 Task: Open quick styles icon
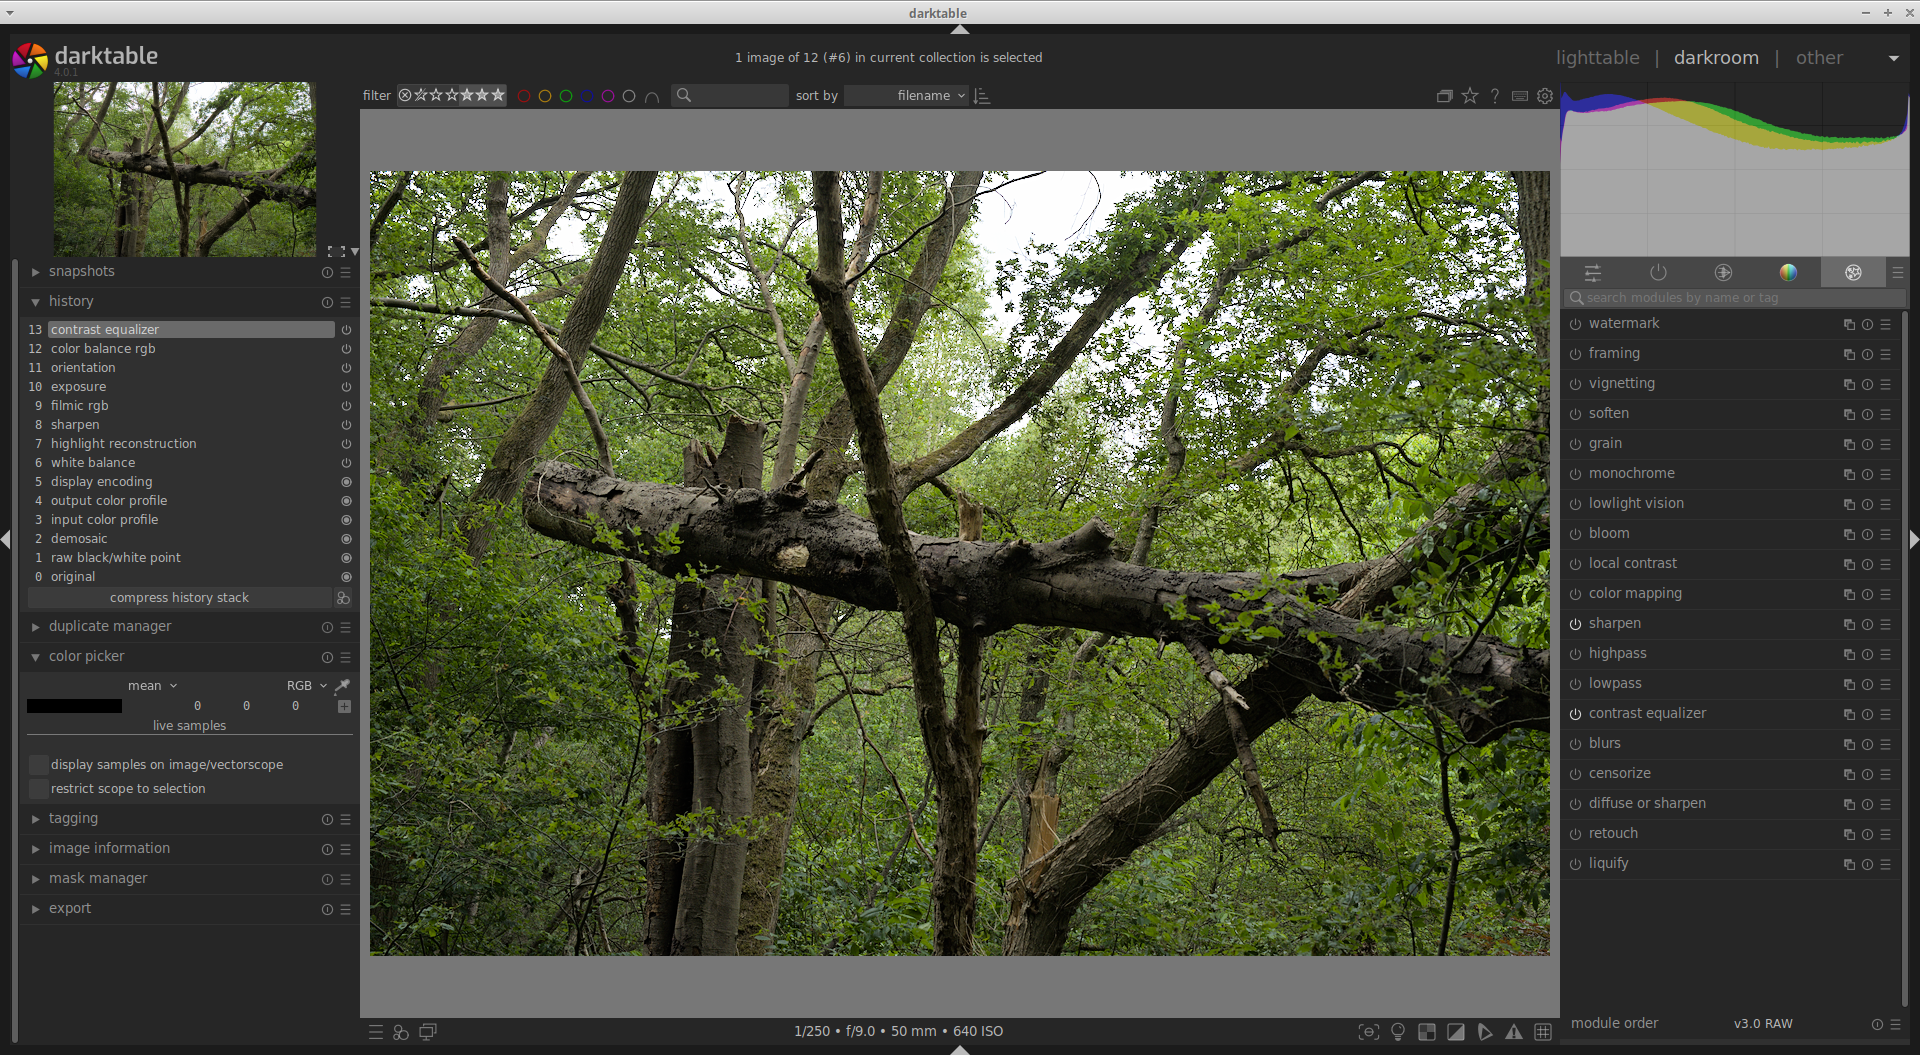click(401, 1032)
